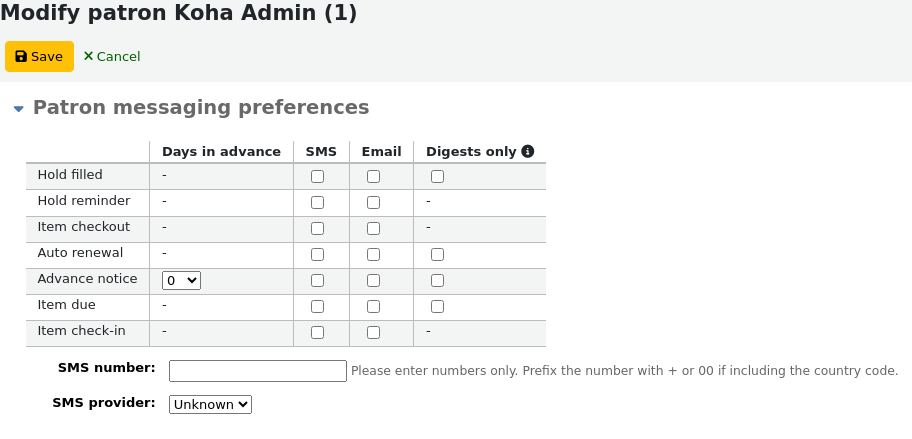
Task: Collapse Patron messaging preferences section arrow
Action: click(19, 109)
